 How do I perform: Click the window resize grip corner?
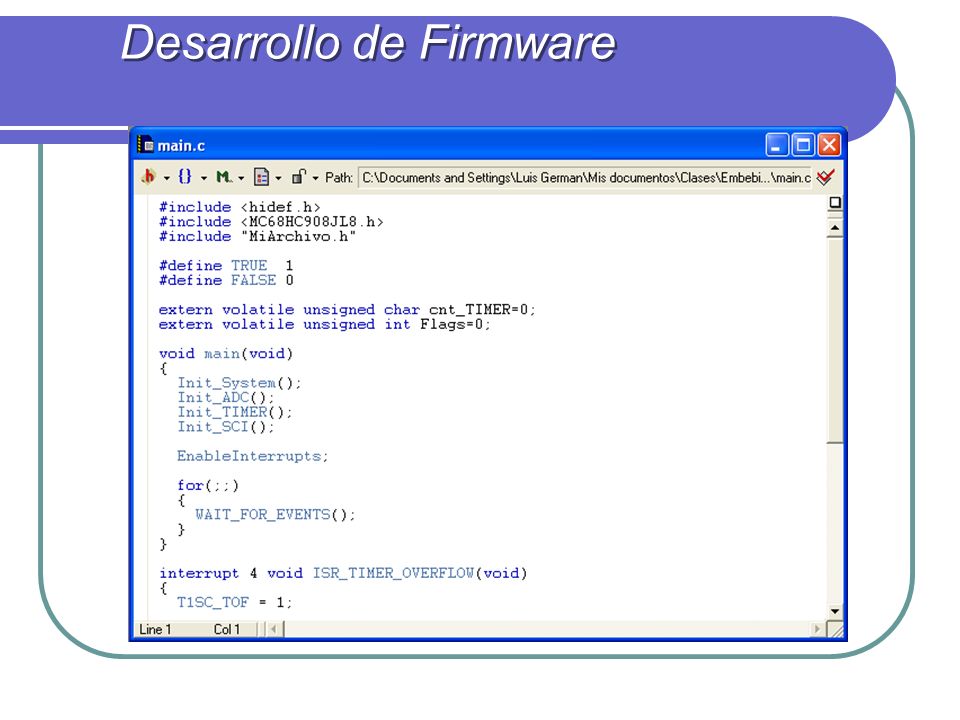835,629
